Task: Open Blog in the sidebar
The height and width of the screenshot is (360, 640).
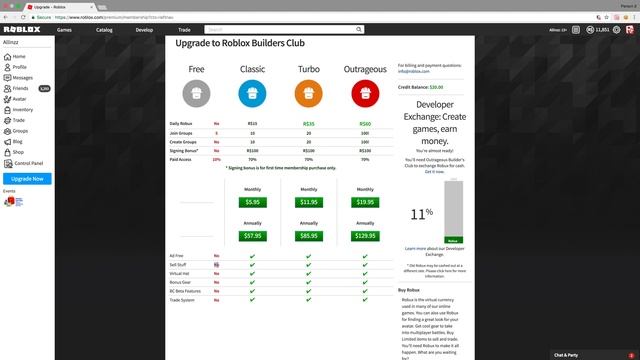Action: tap(13, 141)
